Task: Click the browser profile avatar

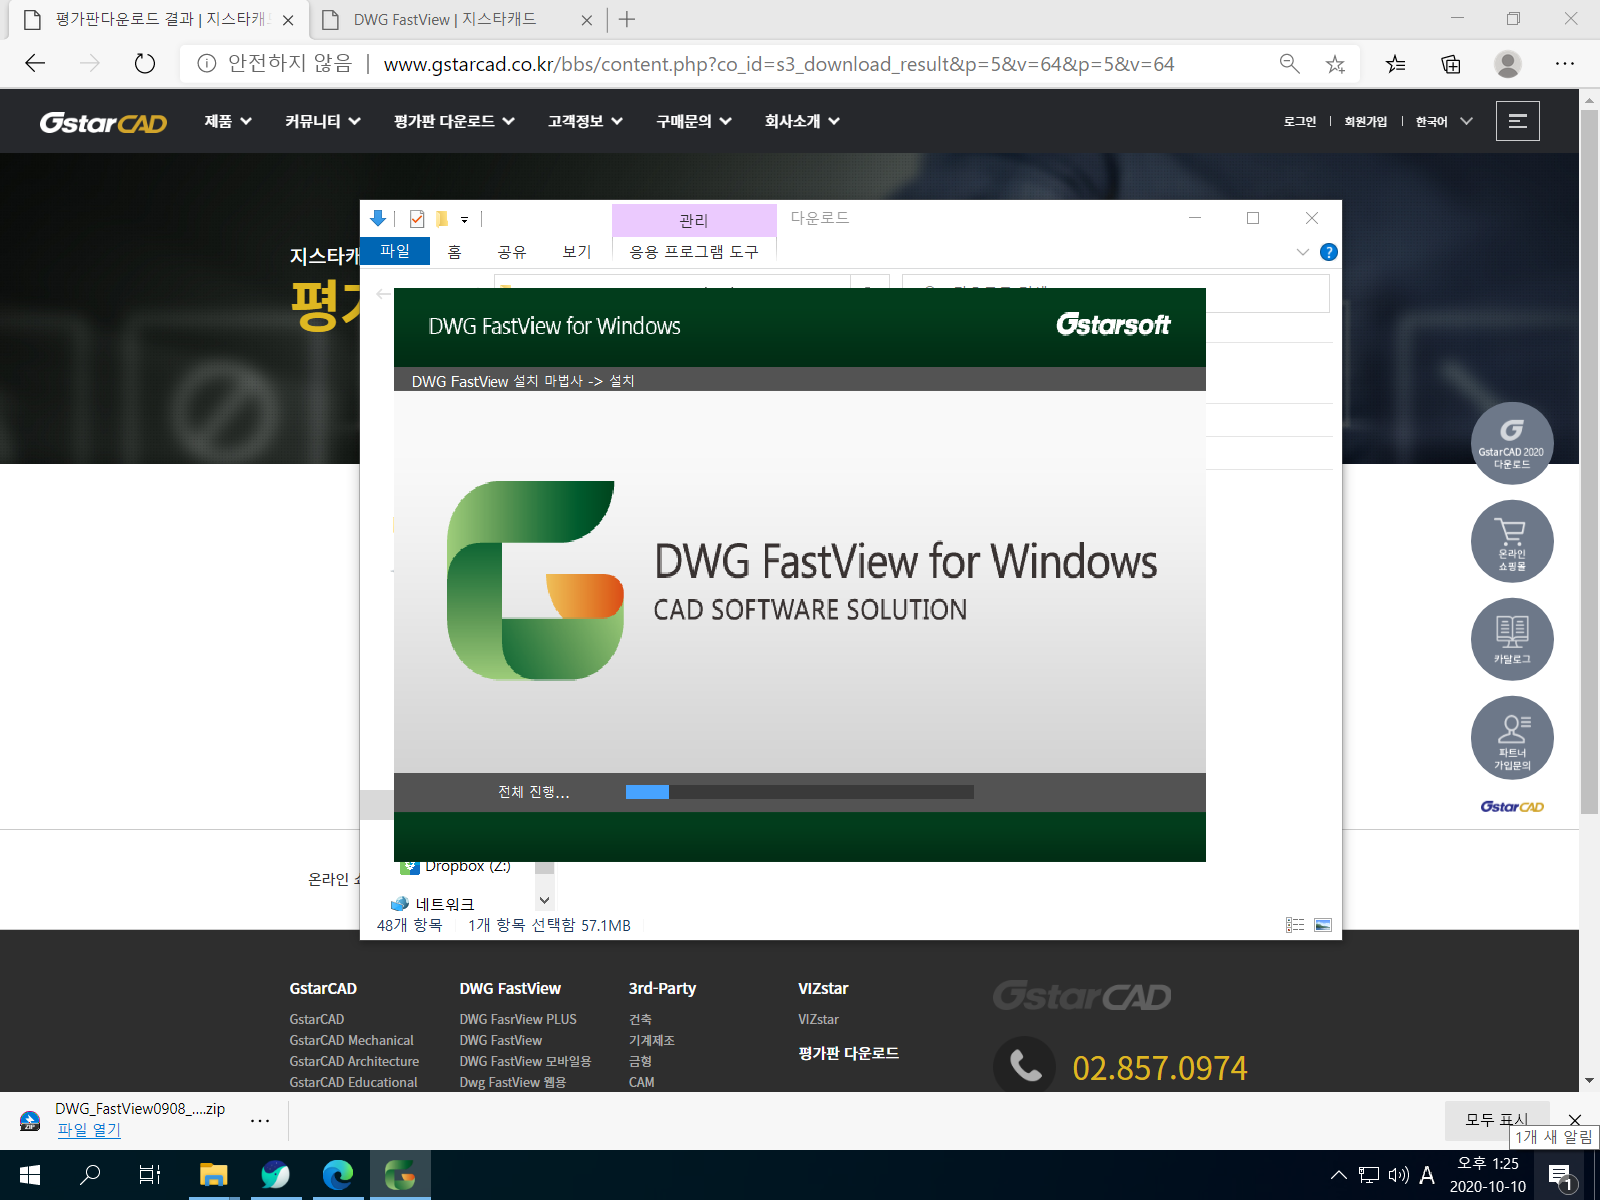Action: pyautogui.click(x=1507, y=64)
